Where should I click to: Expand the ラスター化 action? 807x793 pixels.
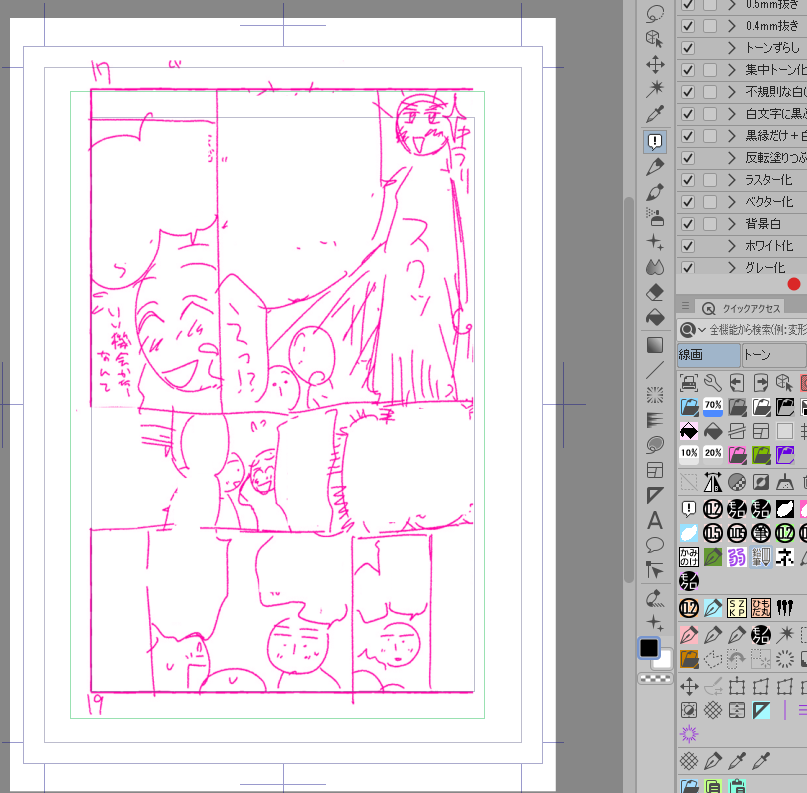[x=732, y=180]
